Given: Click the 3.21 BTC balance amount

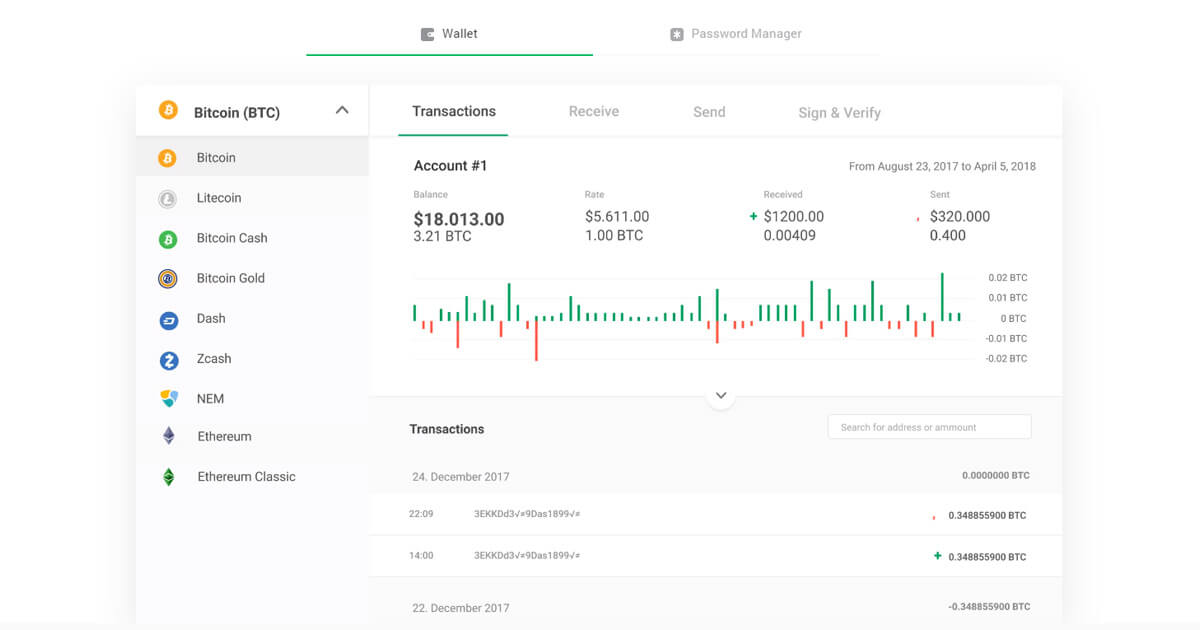Looking at the screenshot, I should [x=442, y=237].
